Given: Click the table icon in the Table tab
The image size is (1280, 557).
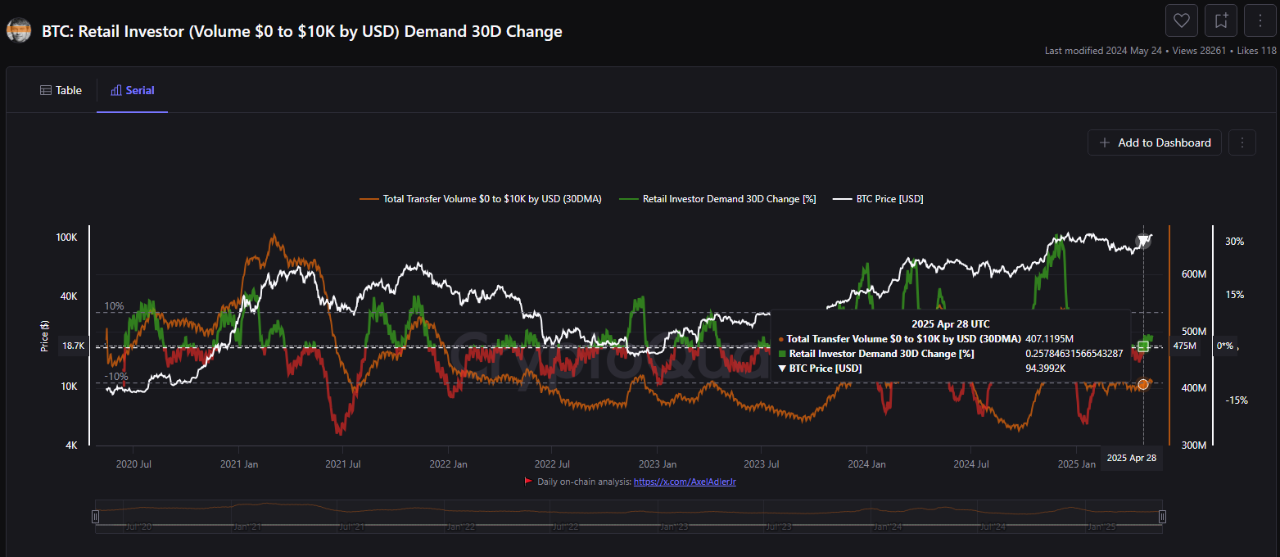Looking at the screenshot, I should point(45,90).
